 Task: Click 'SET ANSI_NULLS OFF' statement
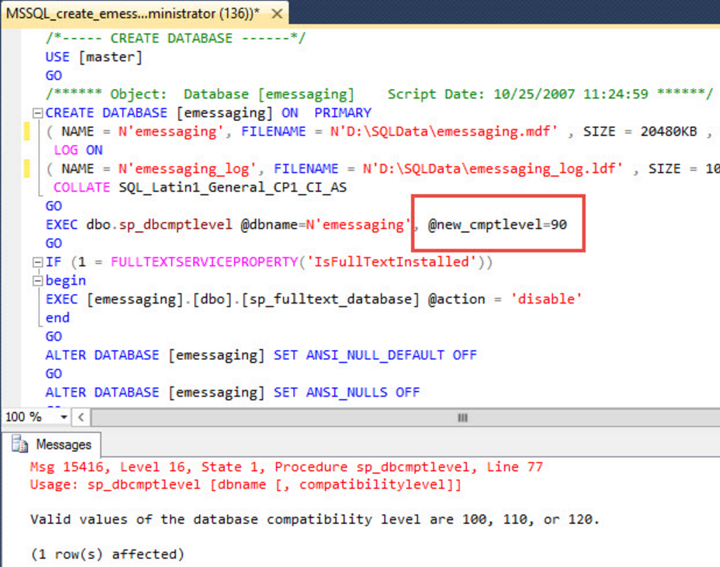(347, 392)
